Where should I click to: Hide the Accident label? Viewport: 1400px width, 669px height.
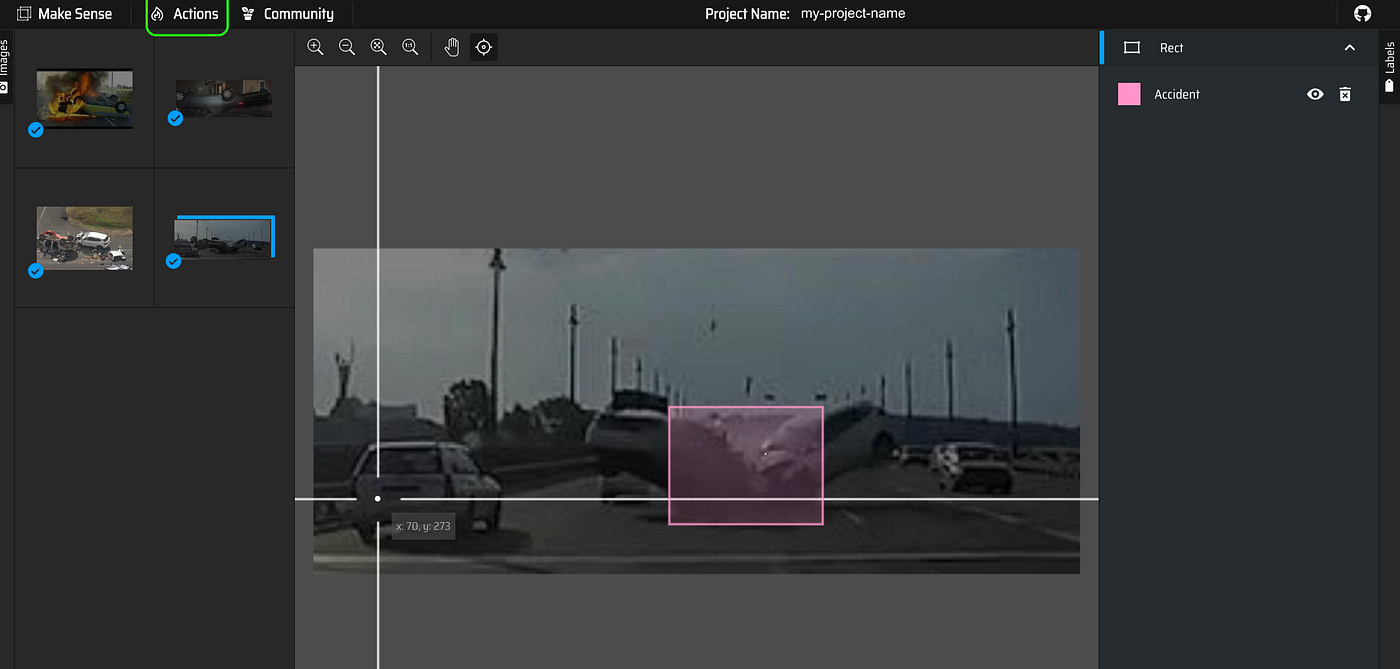(x=1315, y=94)
